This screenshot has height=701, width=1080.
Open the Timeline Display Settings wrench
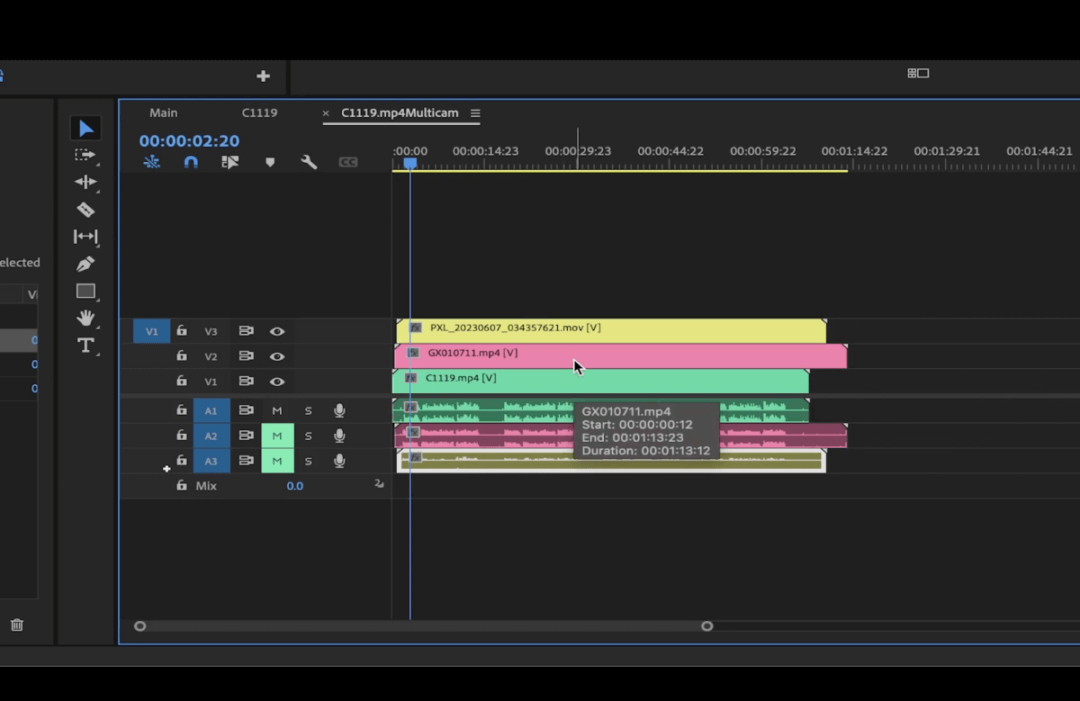tap(309, 161)
